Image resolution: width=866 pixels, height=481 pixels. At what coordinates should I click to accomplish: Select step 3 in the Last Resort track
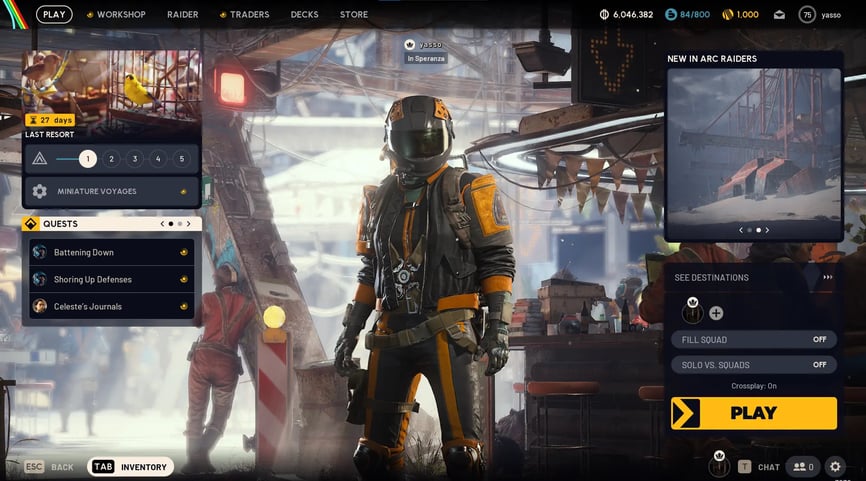pyautogui.click(x=134, y=159)
